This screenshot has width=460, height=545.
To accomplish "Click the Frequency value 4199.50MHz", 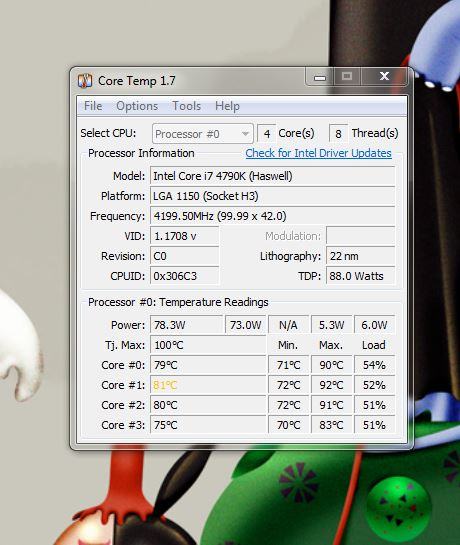I will (x=273, y=216).
